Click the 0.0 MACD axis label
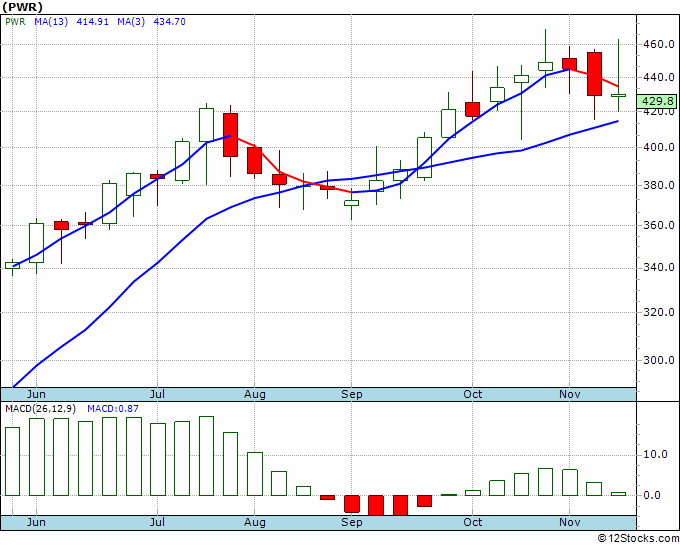This screenshot has width=680, height=546. click(652, 496)
